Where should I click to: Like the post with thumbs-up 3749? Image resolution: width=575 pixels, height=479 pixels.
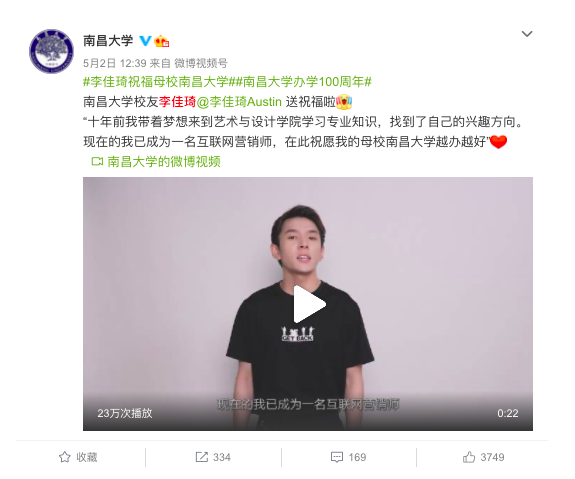coord(469,457)
